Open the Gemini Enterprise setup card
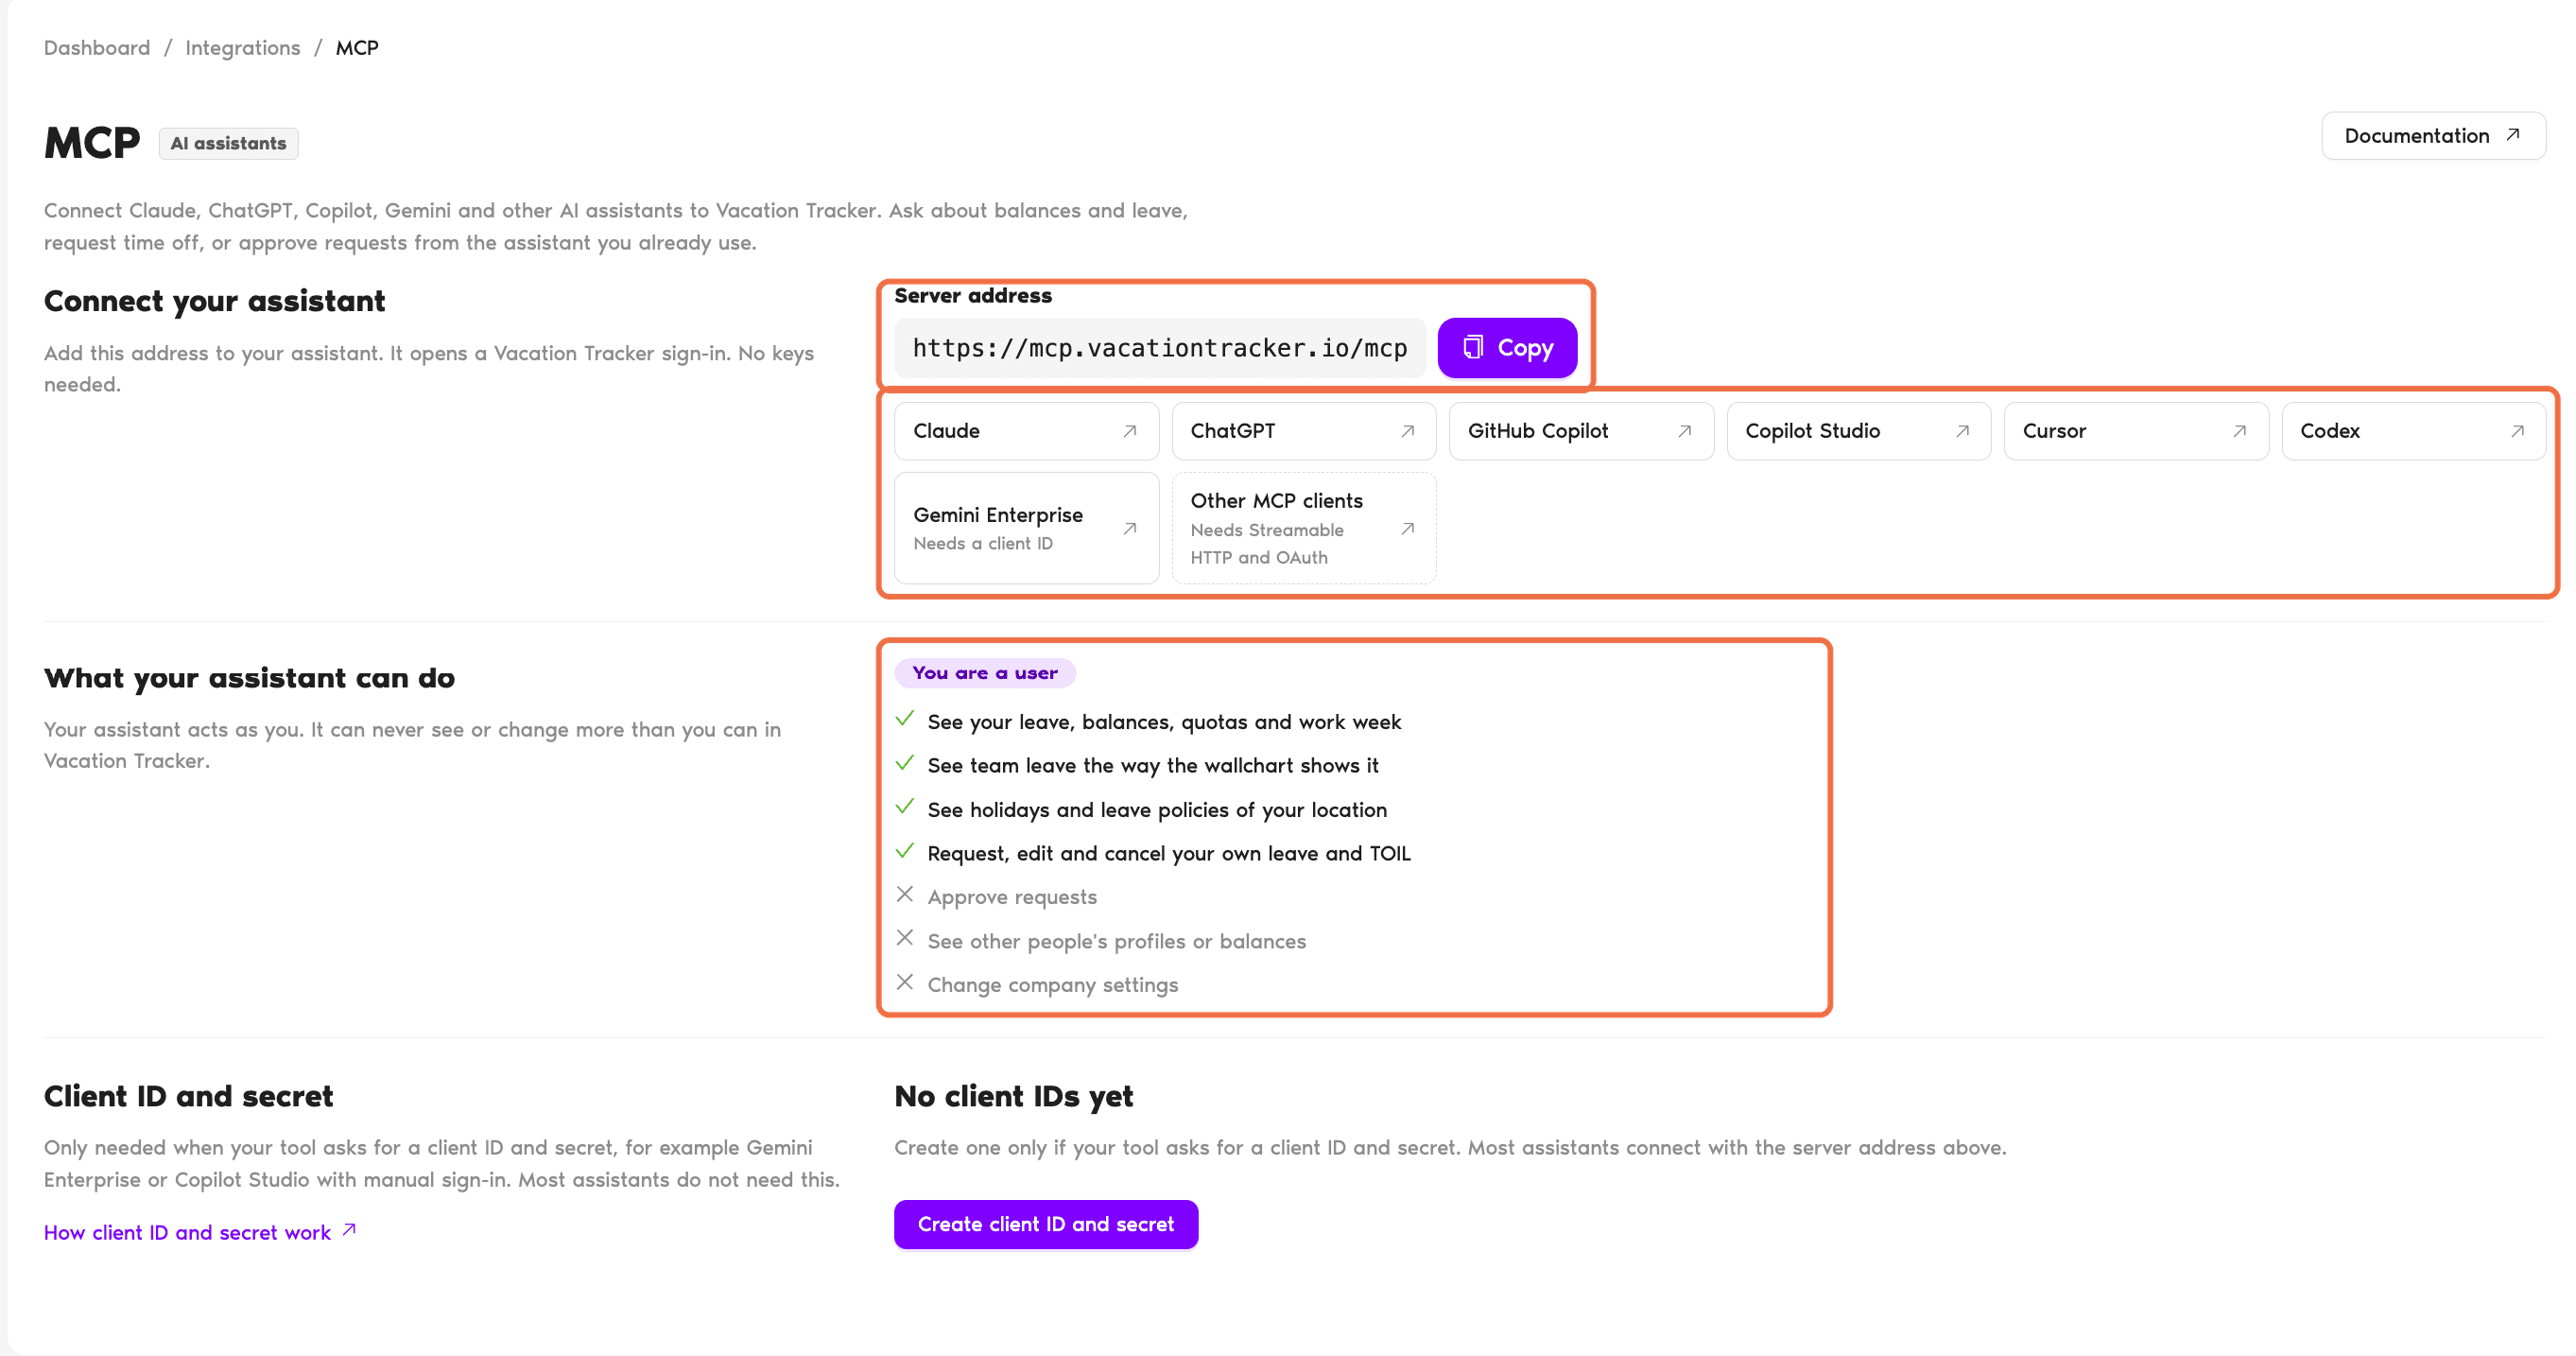Viewport: 2576px width, 1356px height. click(1026, 528)
